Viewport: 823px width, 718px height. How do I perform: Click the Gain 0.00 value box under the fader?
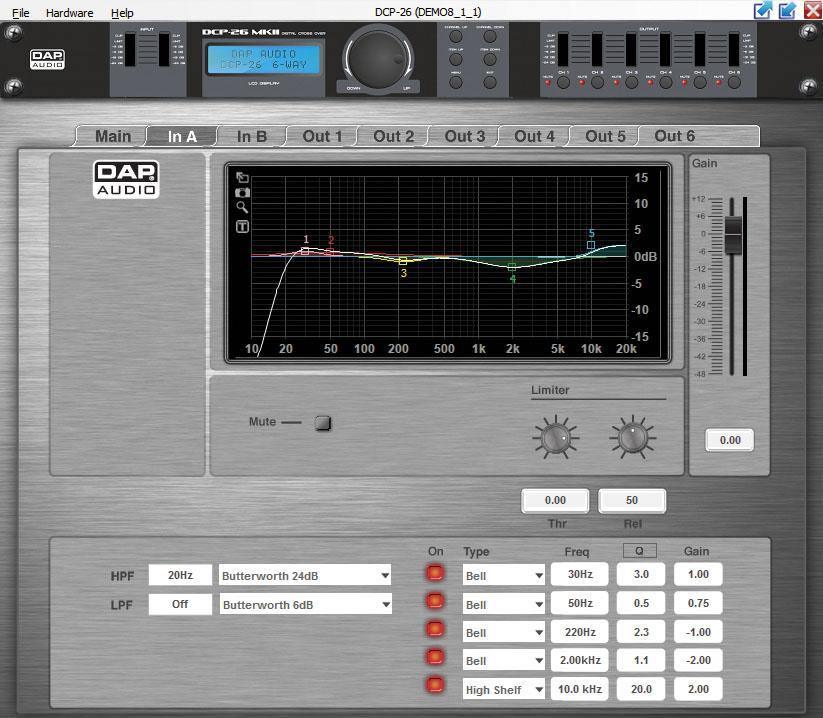coord(730,440)
